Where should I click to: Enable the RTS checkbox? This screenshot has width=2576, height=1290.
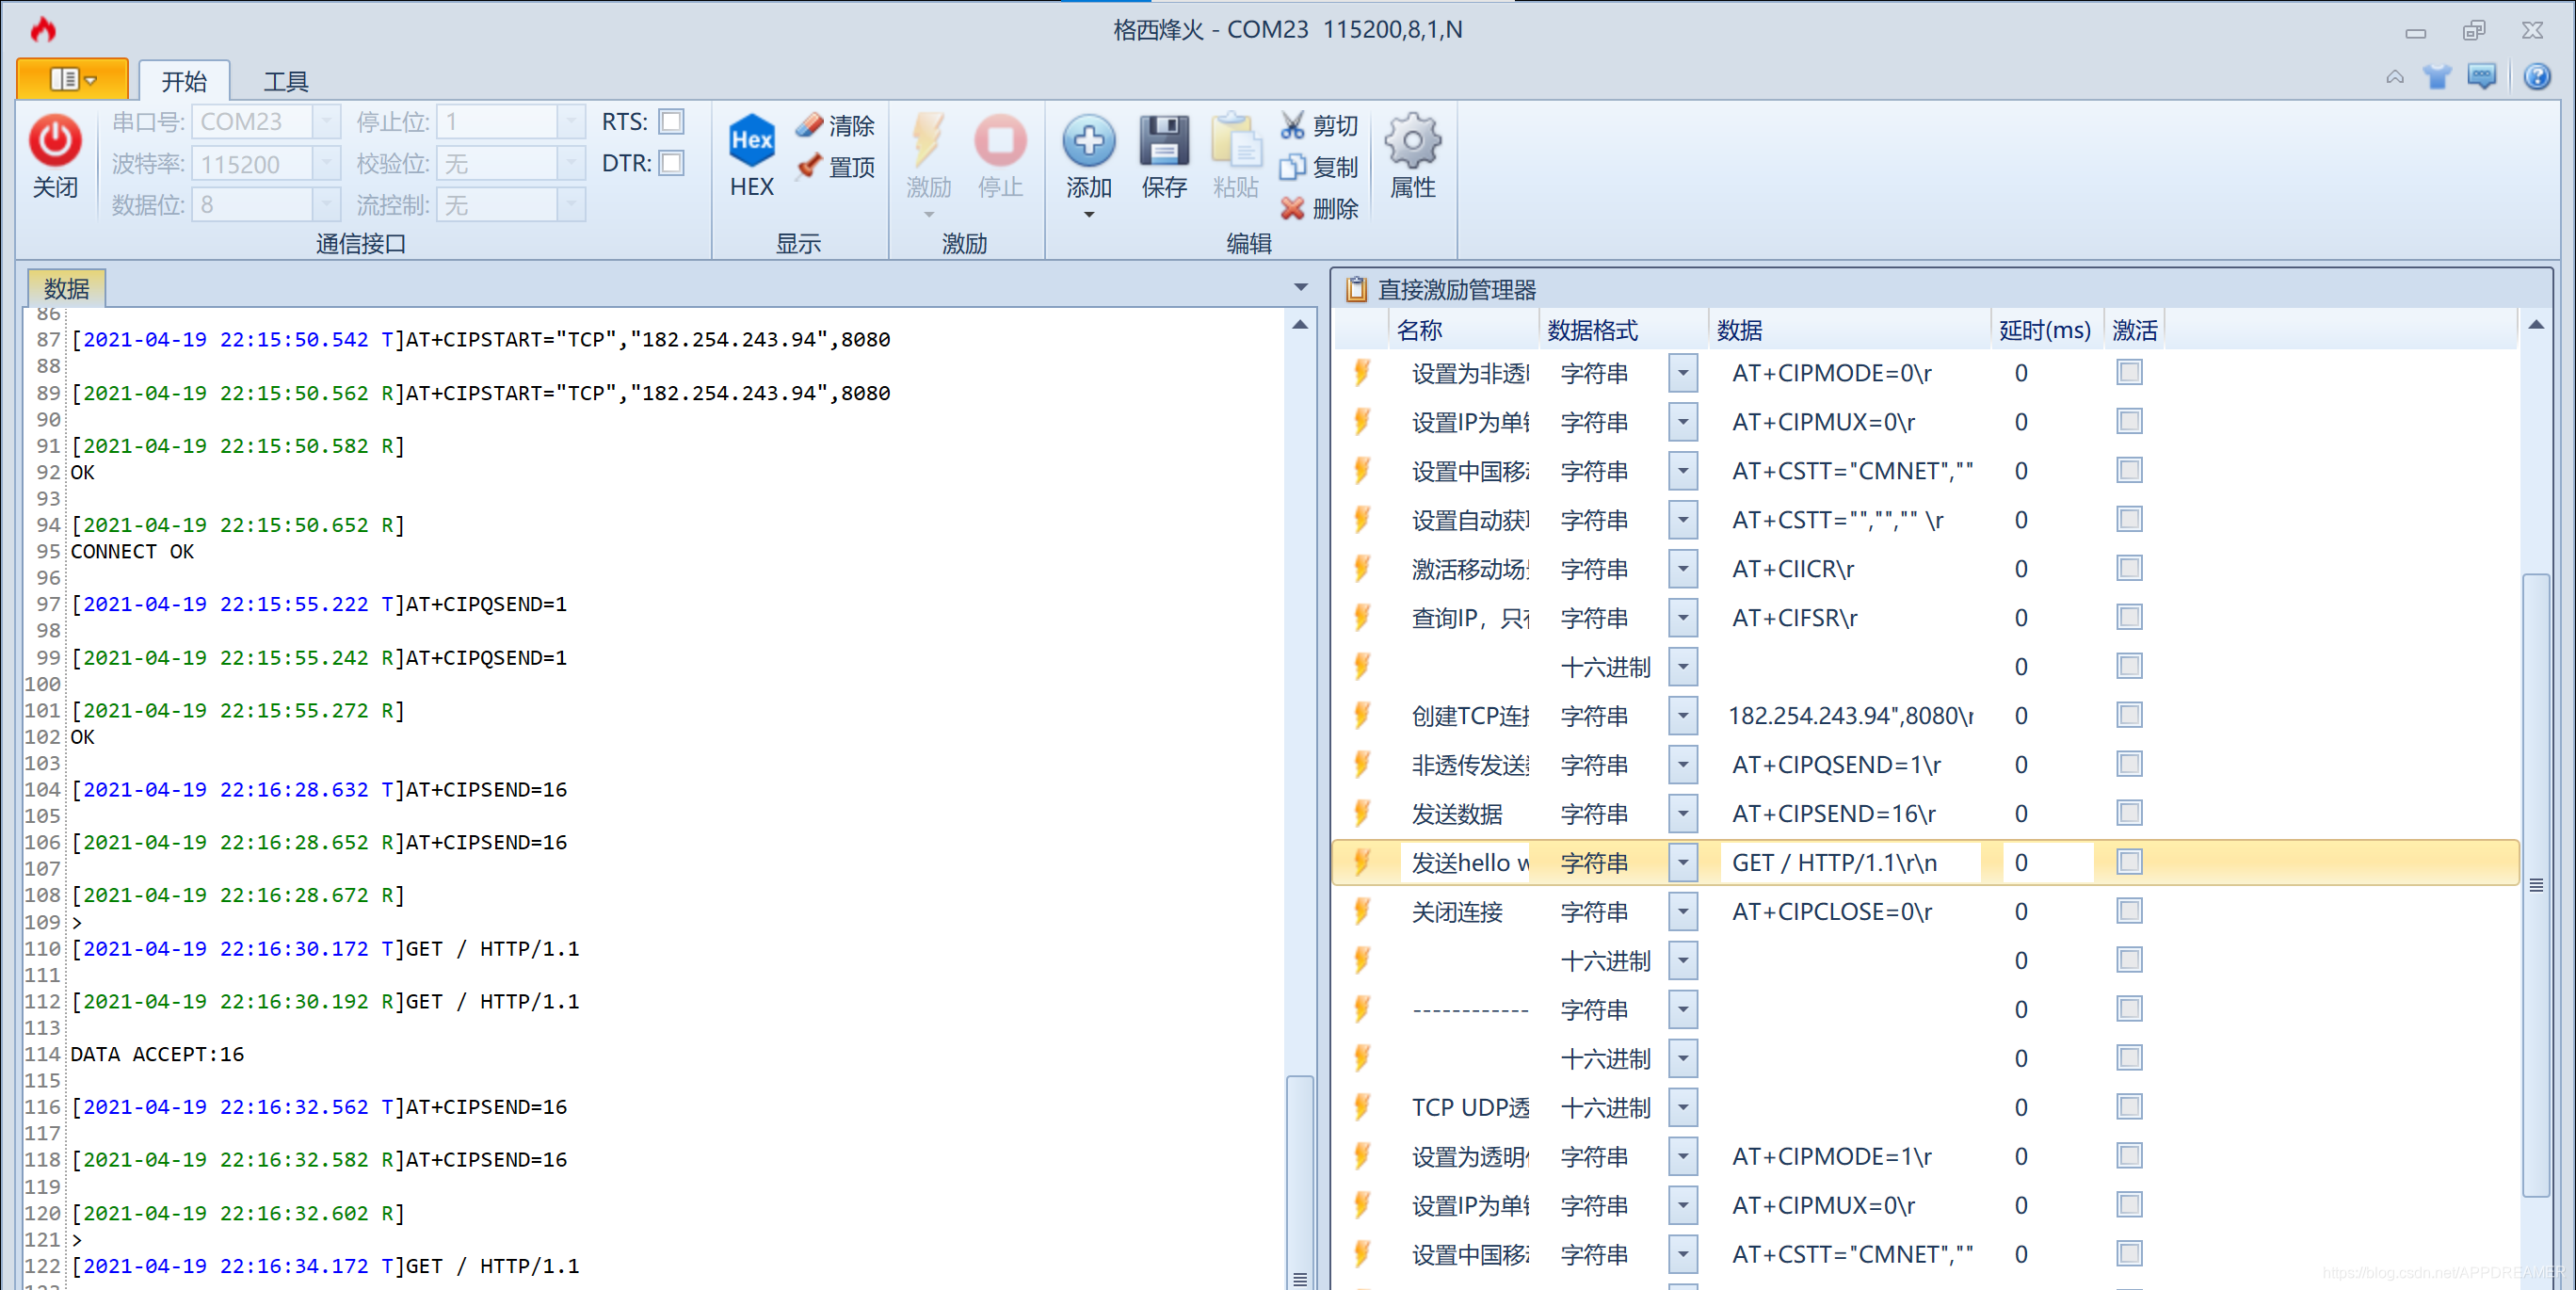point(672,121)
